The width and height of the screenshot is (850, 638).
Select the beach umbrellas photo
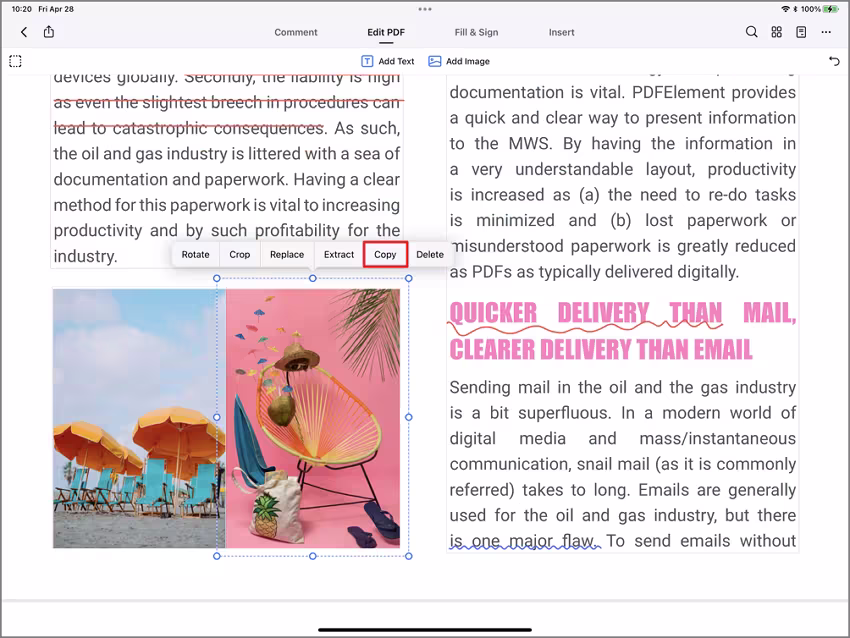[x=139, y=418]
